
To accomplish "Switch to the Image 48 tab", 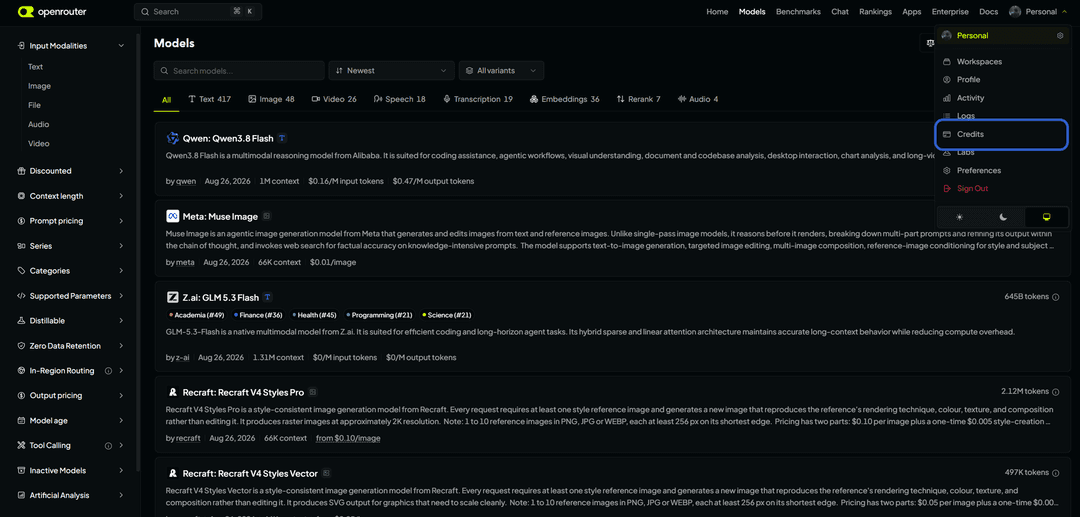I will [x=271, y=99].
